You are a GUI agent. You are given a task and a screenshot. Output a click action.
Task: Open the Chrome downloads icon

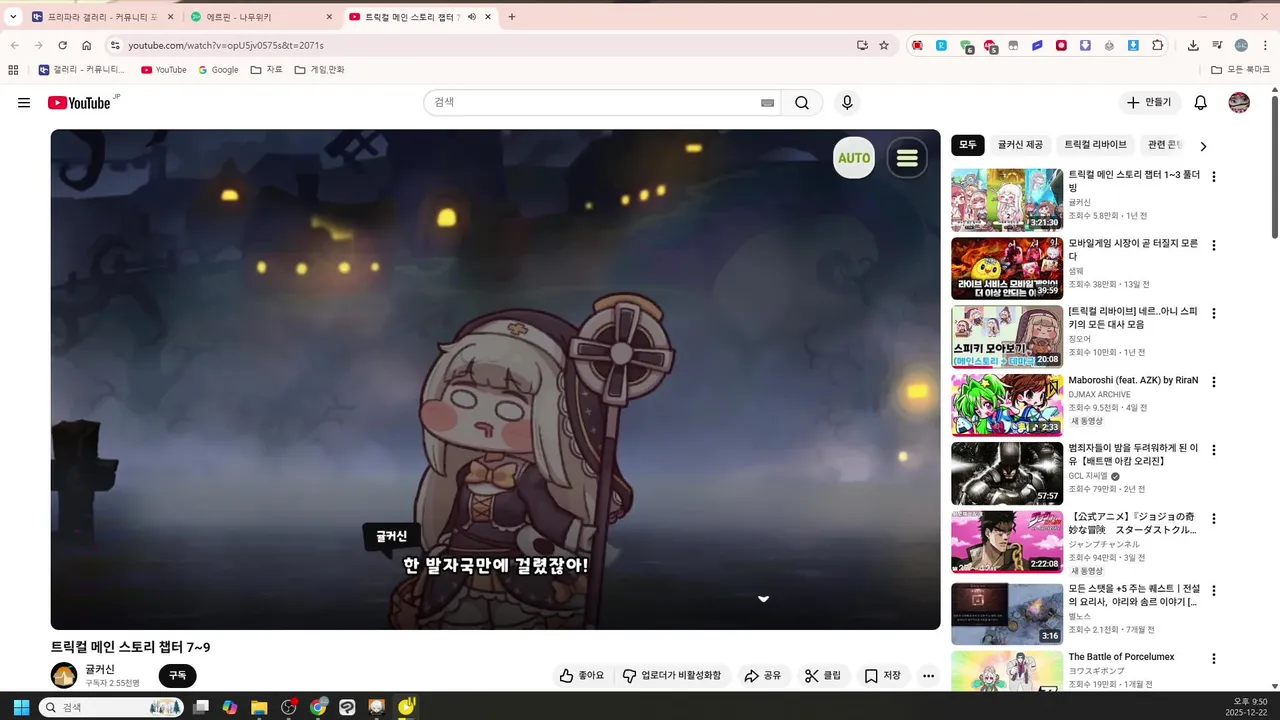pos(1193,45)
